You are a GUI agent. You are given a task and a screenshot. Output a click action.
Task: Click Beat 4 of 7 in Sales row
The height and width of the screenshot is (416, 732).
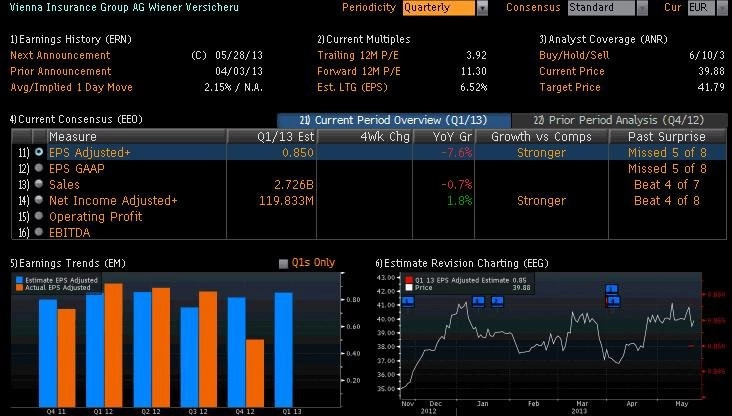(667, 184)
